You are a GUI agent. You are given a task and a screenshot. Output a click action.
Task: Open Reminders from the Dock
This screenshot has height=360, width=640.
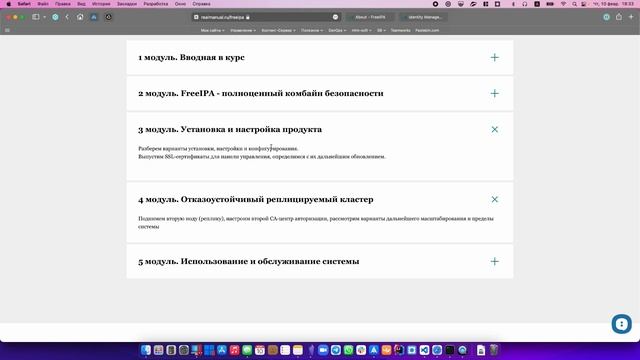[285, 350]
